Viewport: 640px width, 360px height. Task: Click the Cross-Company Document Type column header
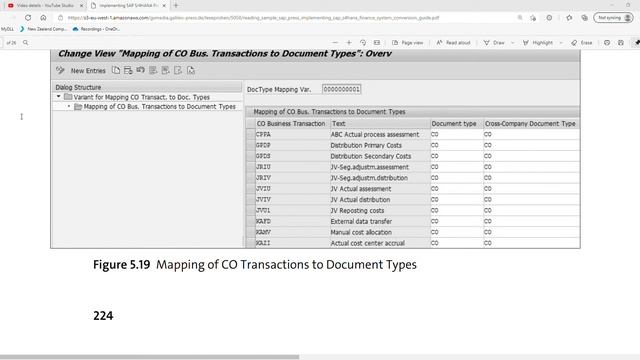click(530, 123)
